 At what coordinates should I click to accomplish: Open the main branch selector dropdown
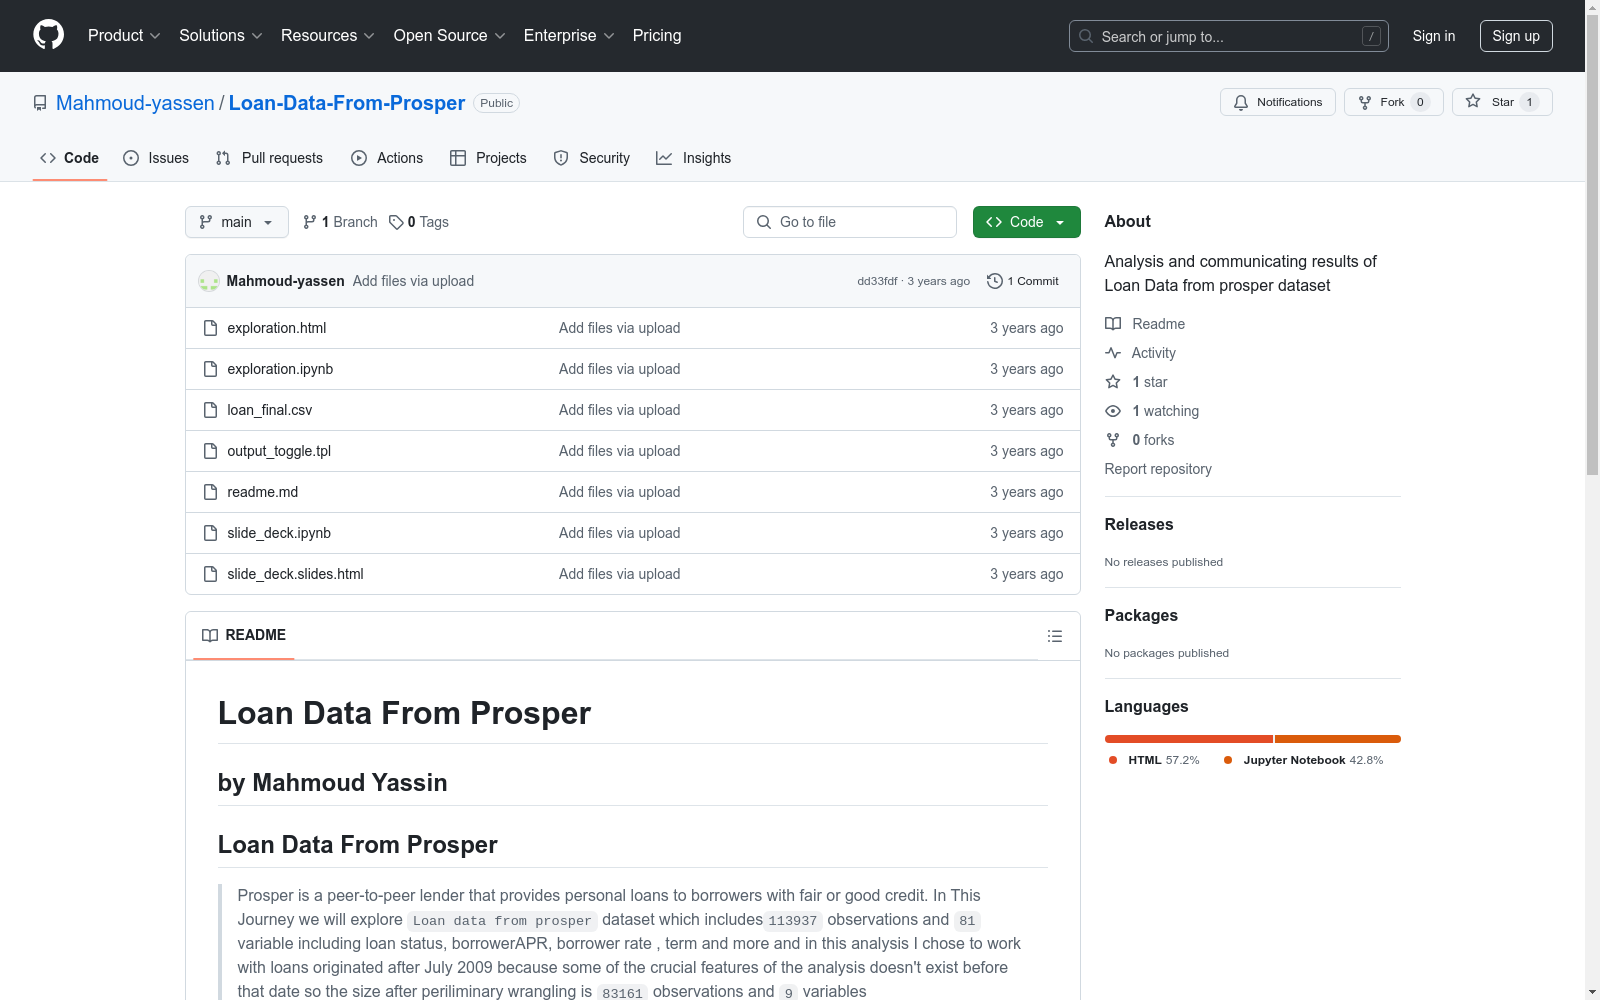click(x=237, y=222)
